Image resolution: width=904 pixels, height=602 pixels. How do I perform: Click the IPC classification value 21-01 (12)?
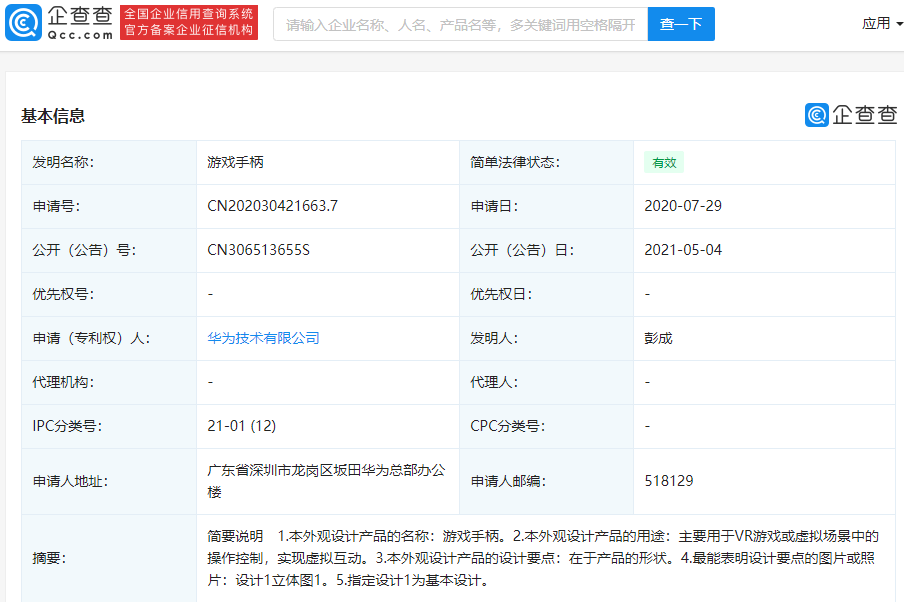[242, 426]
